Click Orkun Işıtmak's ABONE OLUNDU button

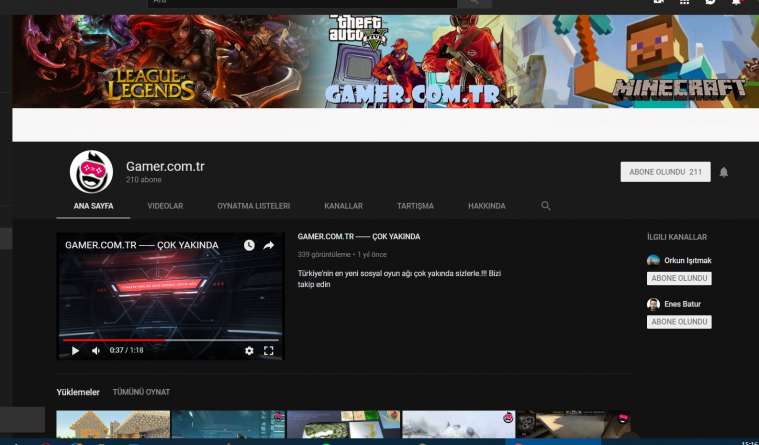[x=679, y=278]
